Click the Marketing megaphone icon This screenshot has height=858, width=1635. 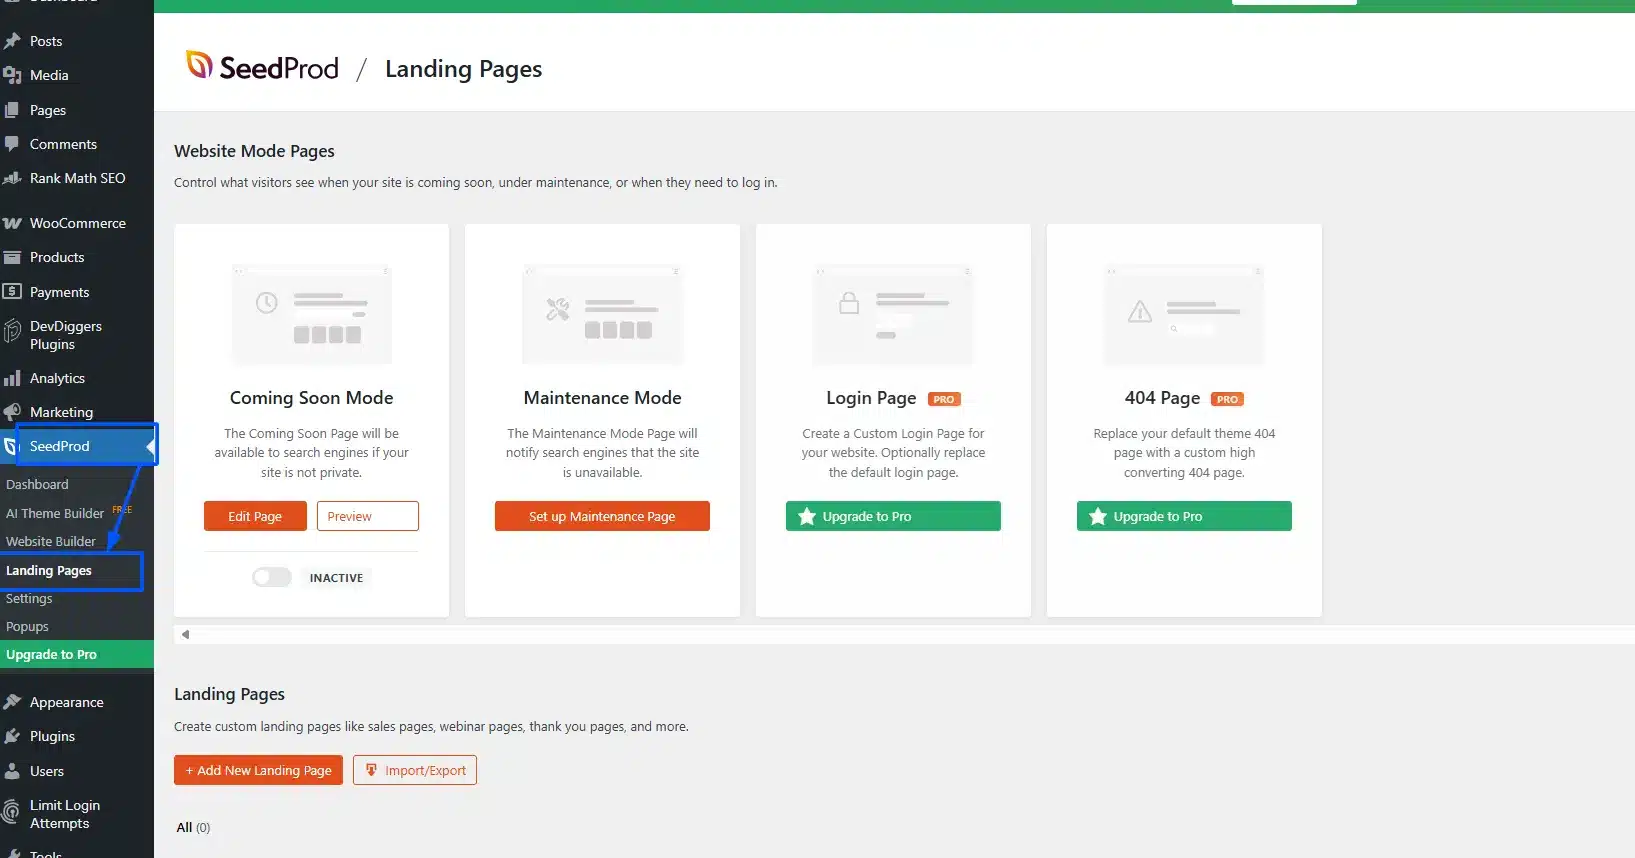coord(12,412)
